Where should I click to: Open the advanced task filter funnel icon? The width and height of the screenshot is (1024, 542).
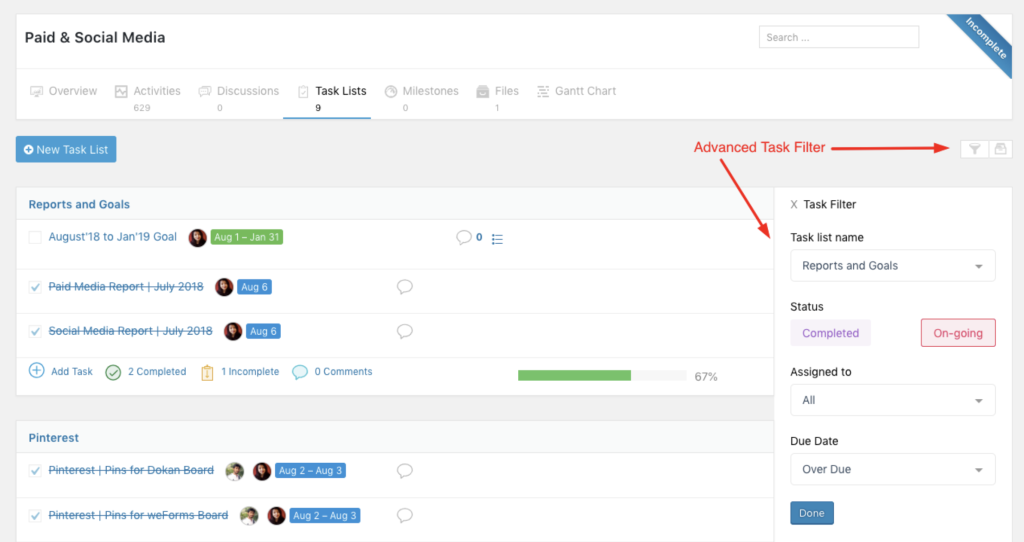[x=974, y=149]
